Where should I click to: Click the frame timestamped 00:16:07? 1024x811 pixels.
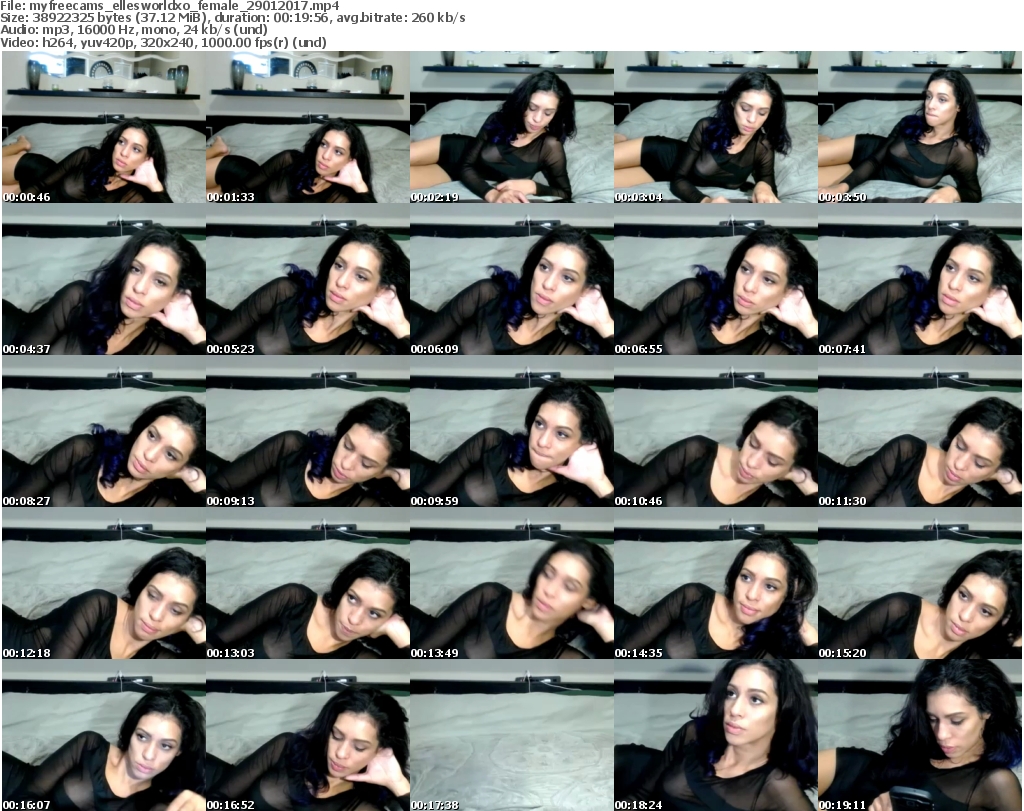[103, 735]
